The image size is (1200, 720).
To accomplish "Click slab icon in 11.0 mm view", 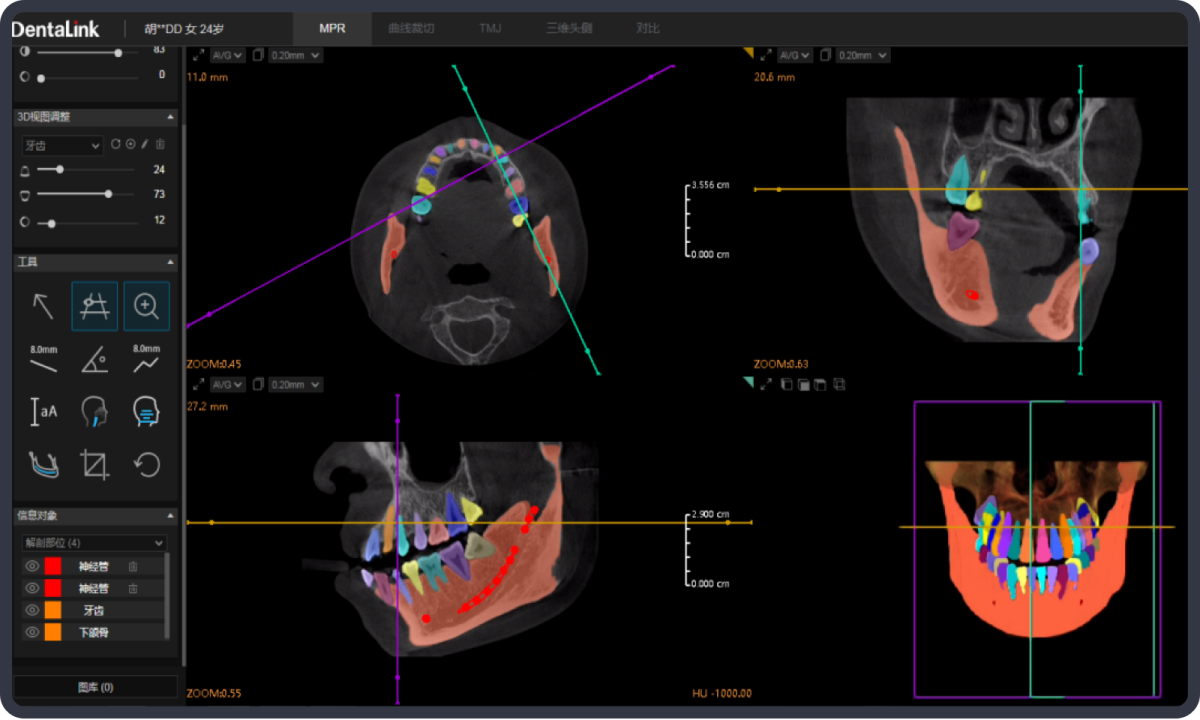I will [x=259, y=55].
